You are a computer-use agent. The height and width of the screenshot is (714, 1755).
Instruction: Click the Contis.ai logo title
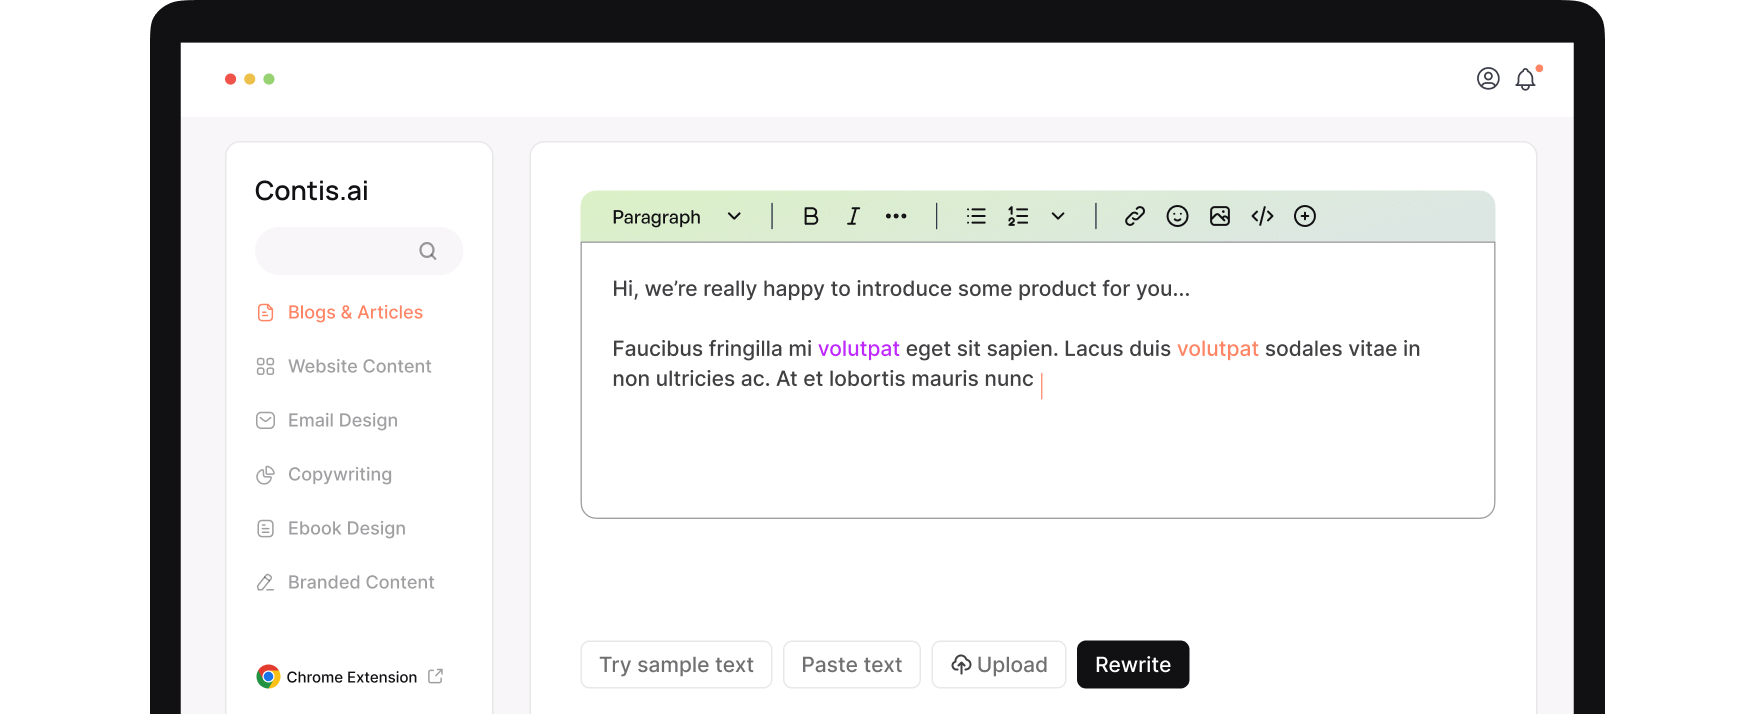pos(312,191)
